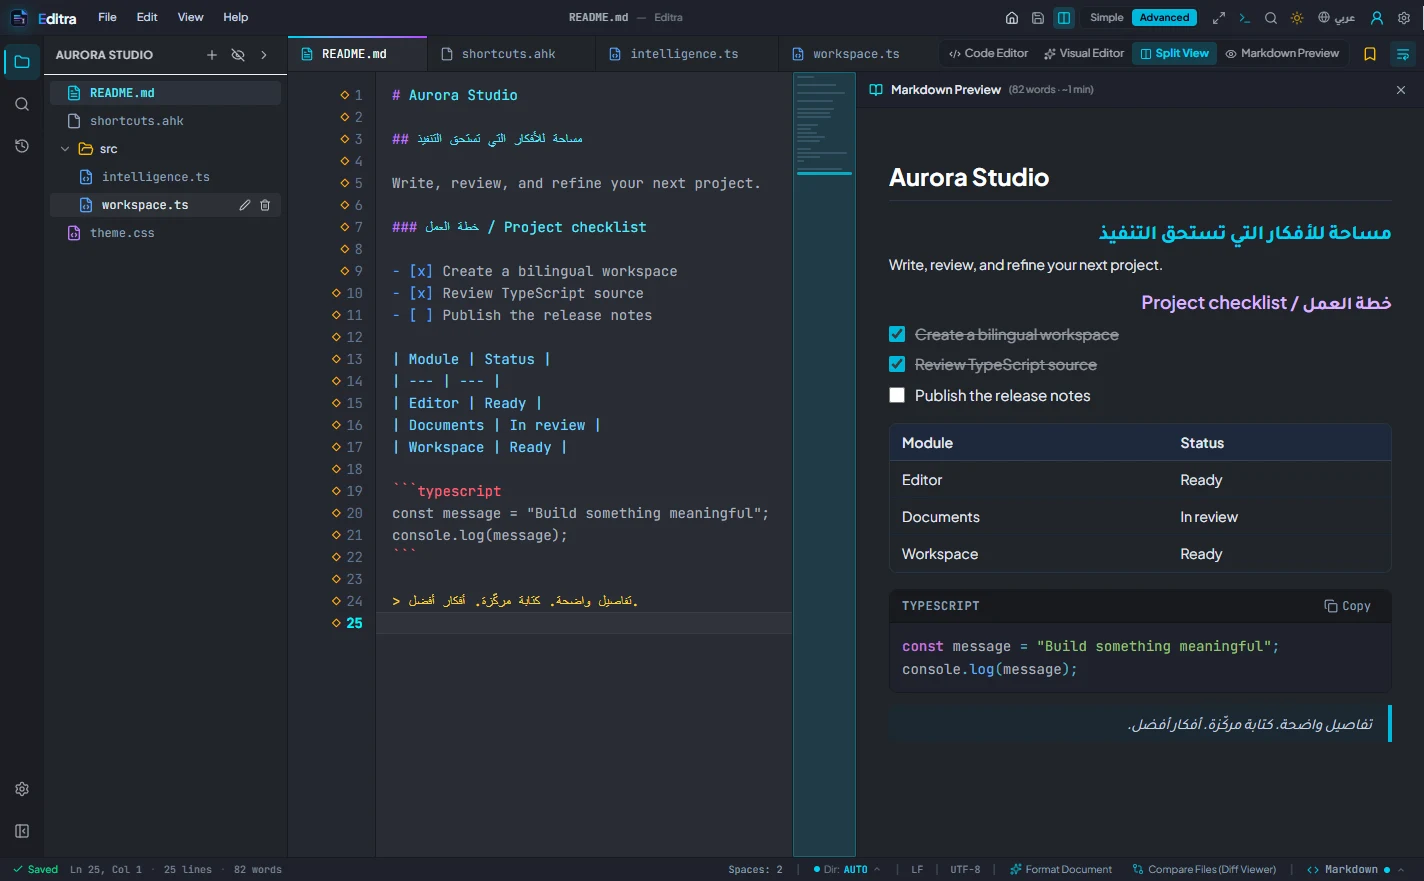Close the Markdown Preview panel

(x=1401, y=90)
